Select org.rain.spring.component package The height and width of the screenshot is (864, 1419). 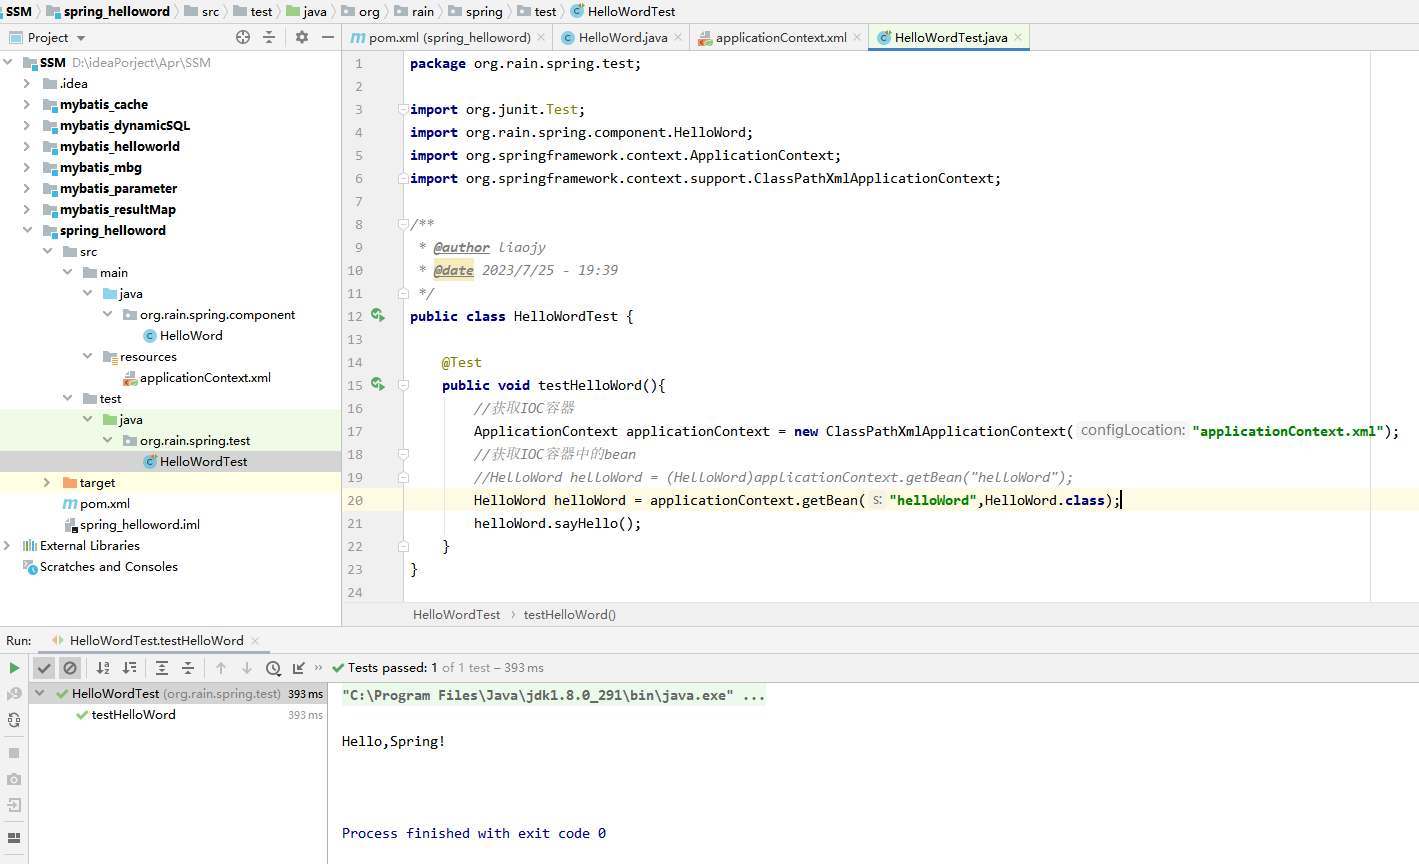(x=217, y=315)
